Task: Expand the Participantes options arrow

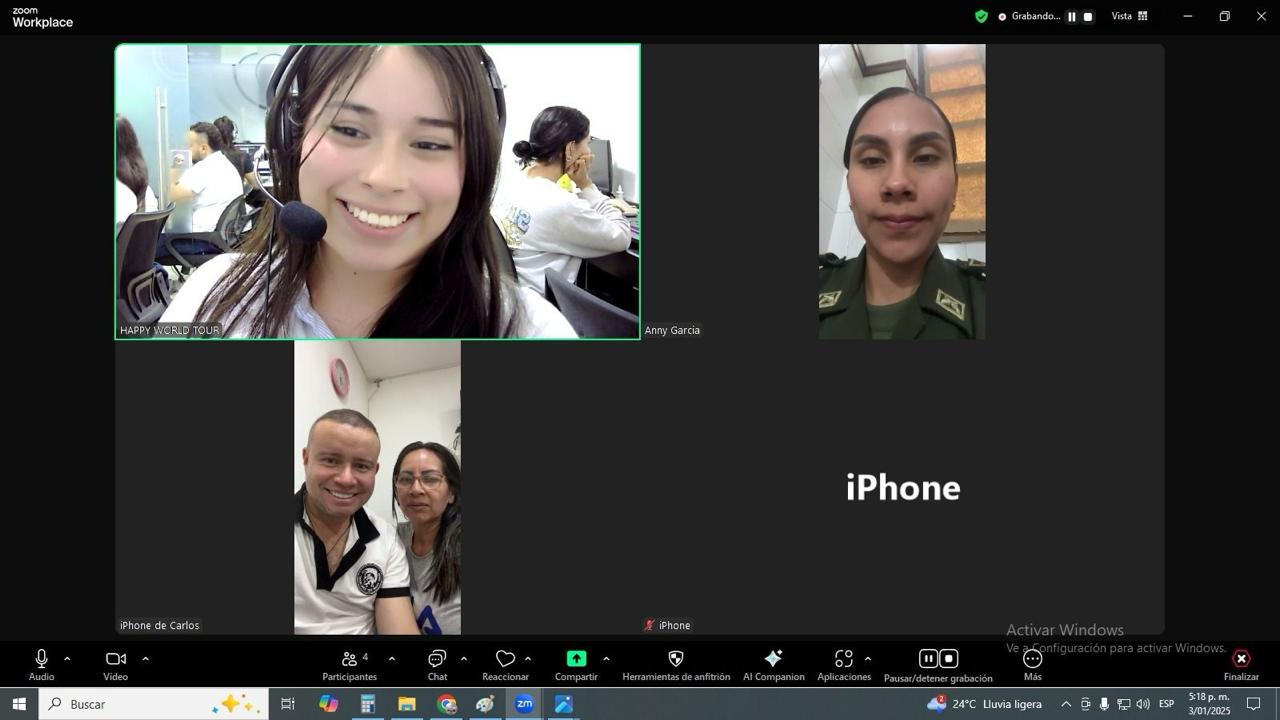Action: pos(391,659)
